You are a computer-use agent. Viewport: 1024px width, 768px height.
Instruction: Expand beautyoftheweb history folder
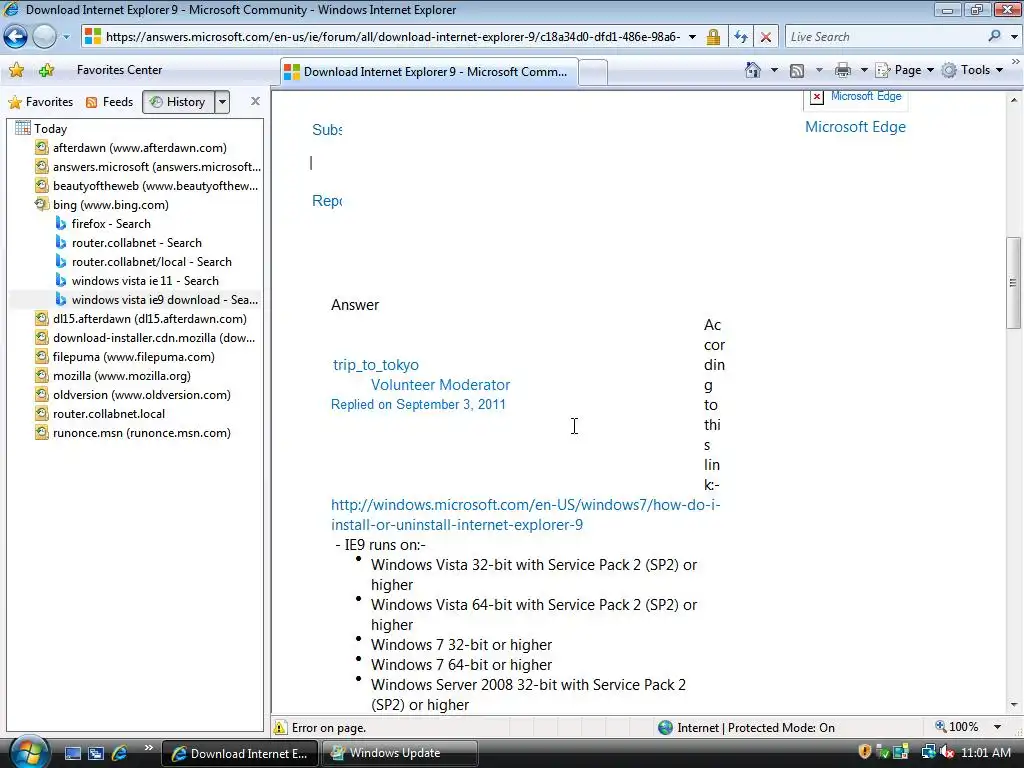(x=147, y=185)
